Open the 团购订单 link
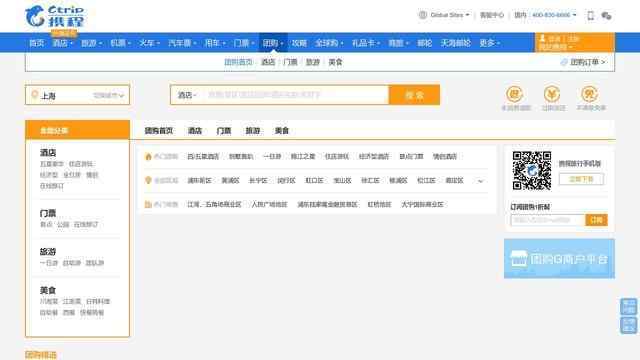Screen dimensions: 640x360 pyautogui.click(x=588, y=62)
